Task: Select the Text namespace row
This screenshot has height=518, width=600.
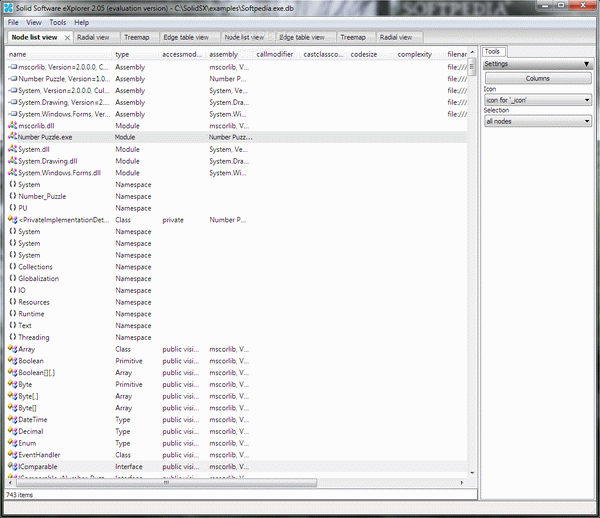Action: [237, 326]
